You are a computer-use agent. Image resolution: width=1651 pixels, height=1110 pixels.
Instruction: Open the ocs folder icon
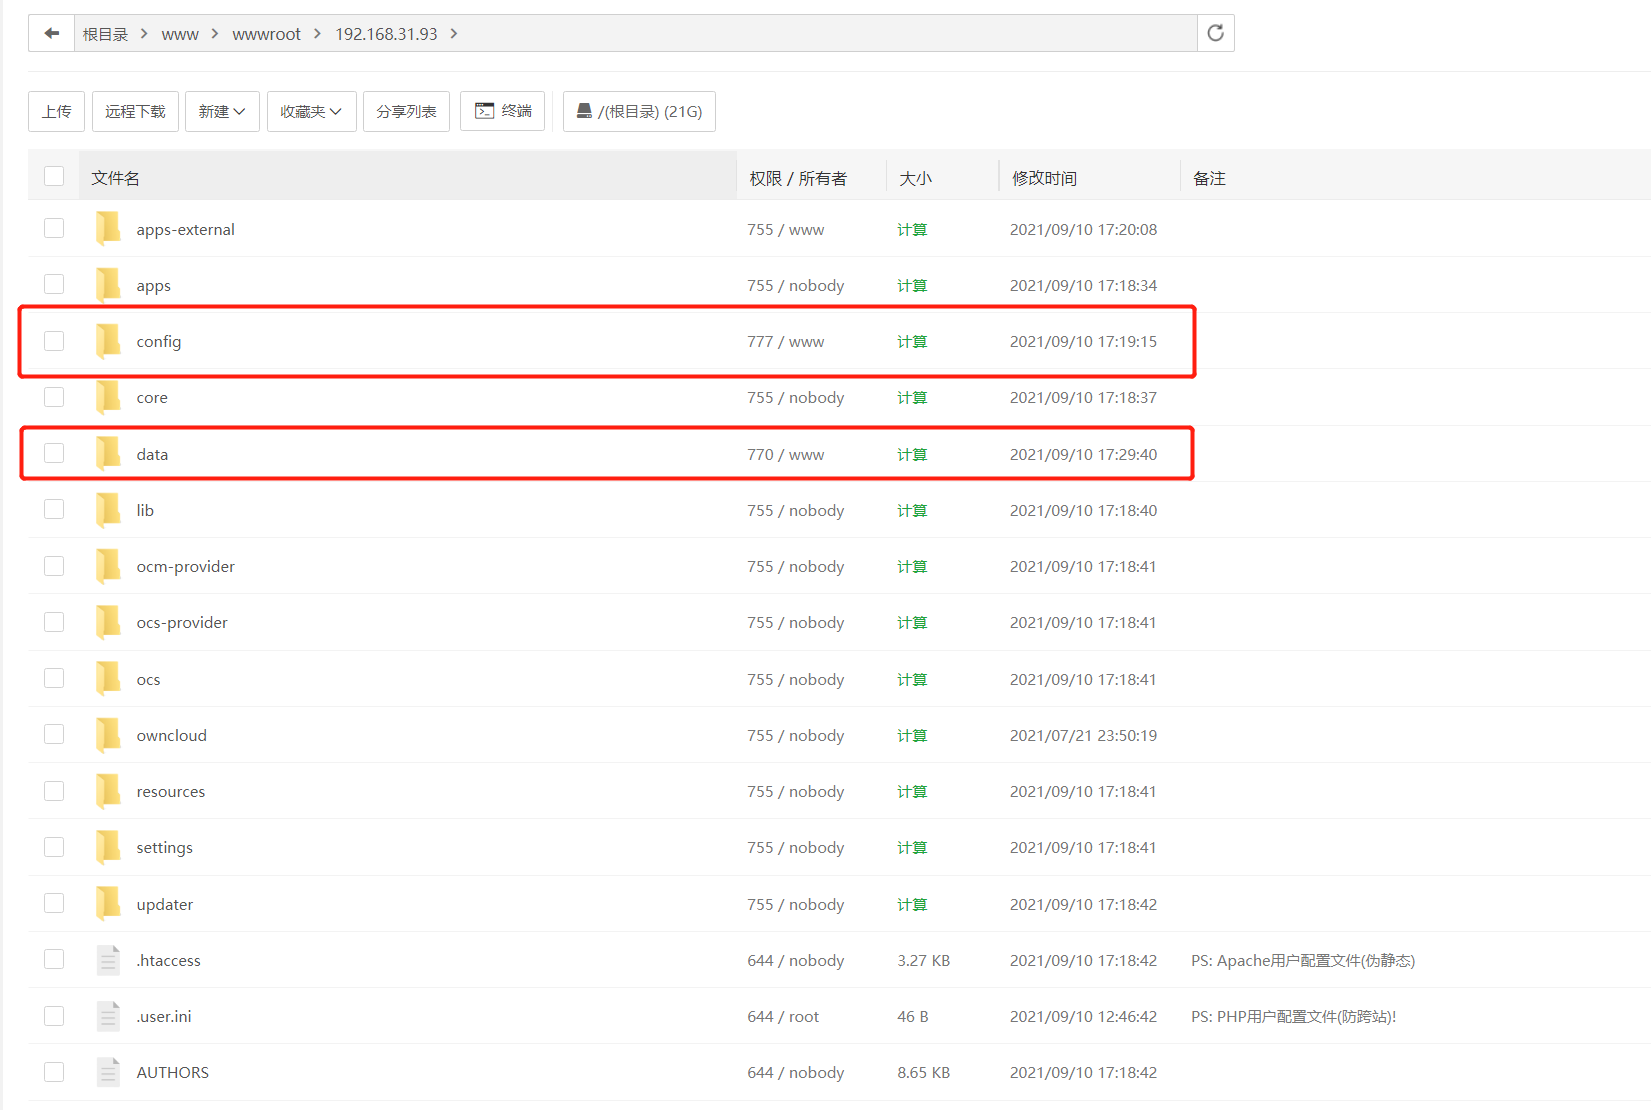click(108, 679)
